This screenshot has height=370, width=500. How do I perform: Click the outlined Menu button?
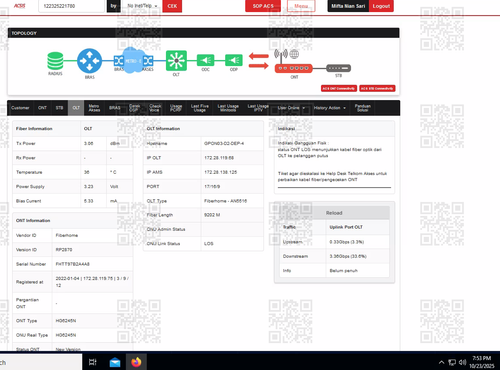[x=301, y=6]
